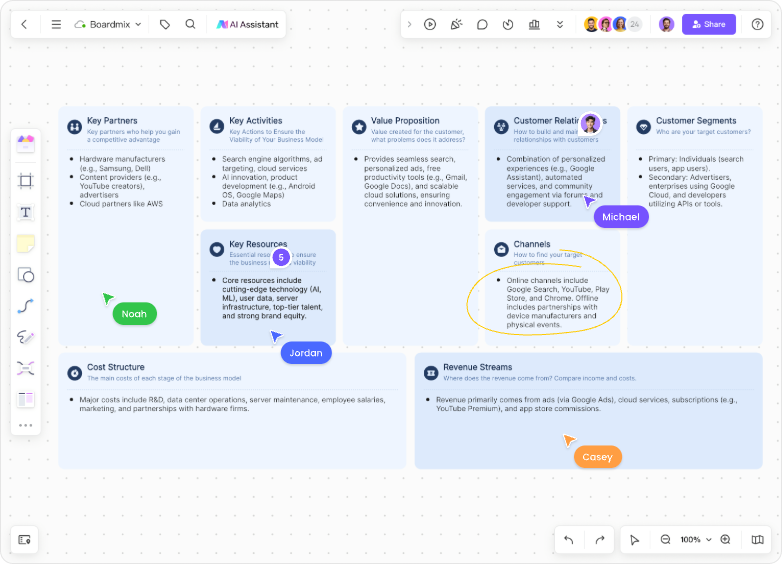
Task: Open the timer icon
Action: point(508,24)
